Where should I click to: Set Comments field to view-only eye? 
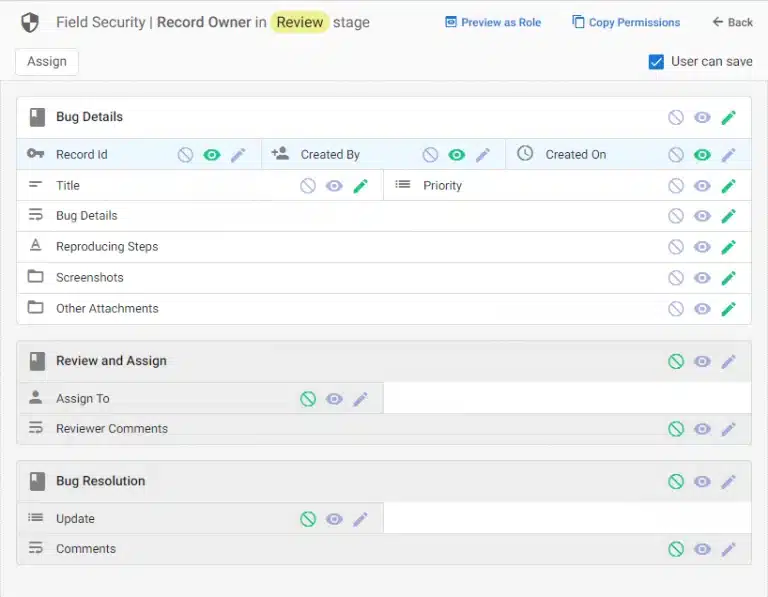point(702,549)
